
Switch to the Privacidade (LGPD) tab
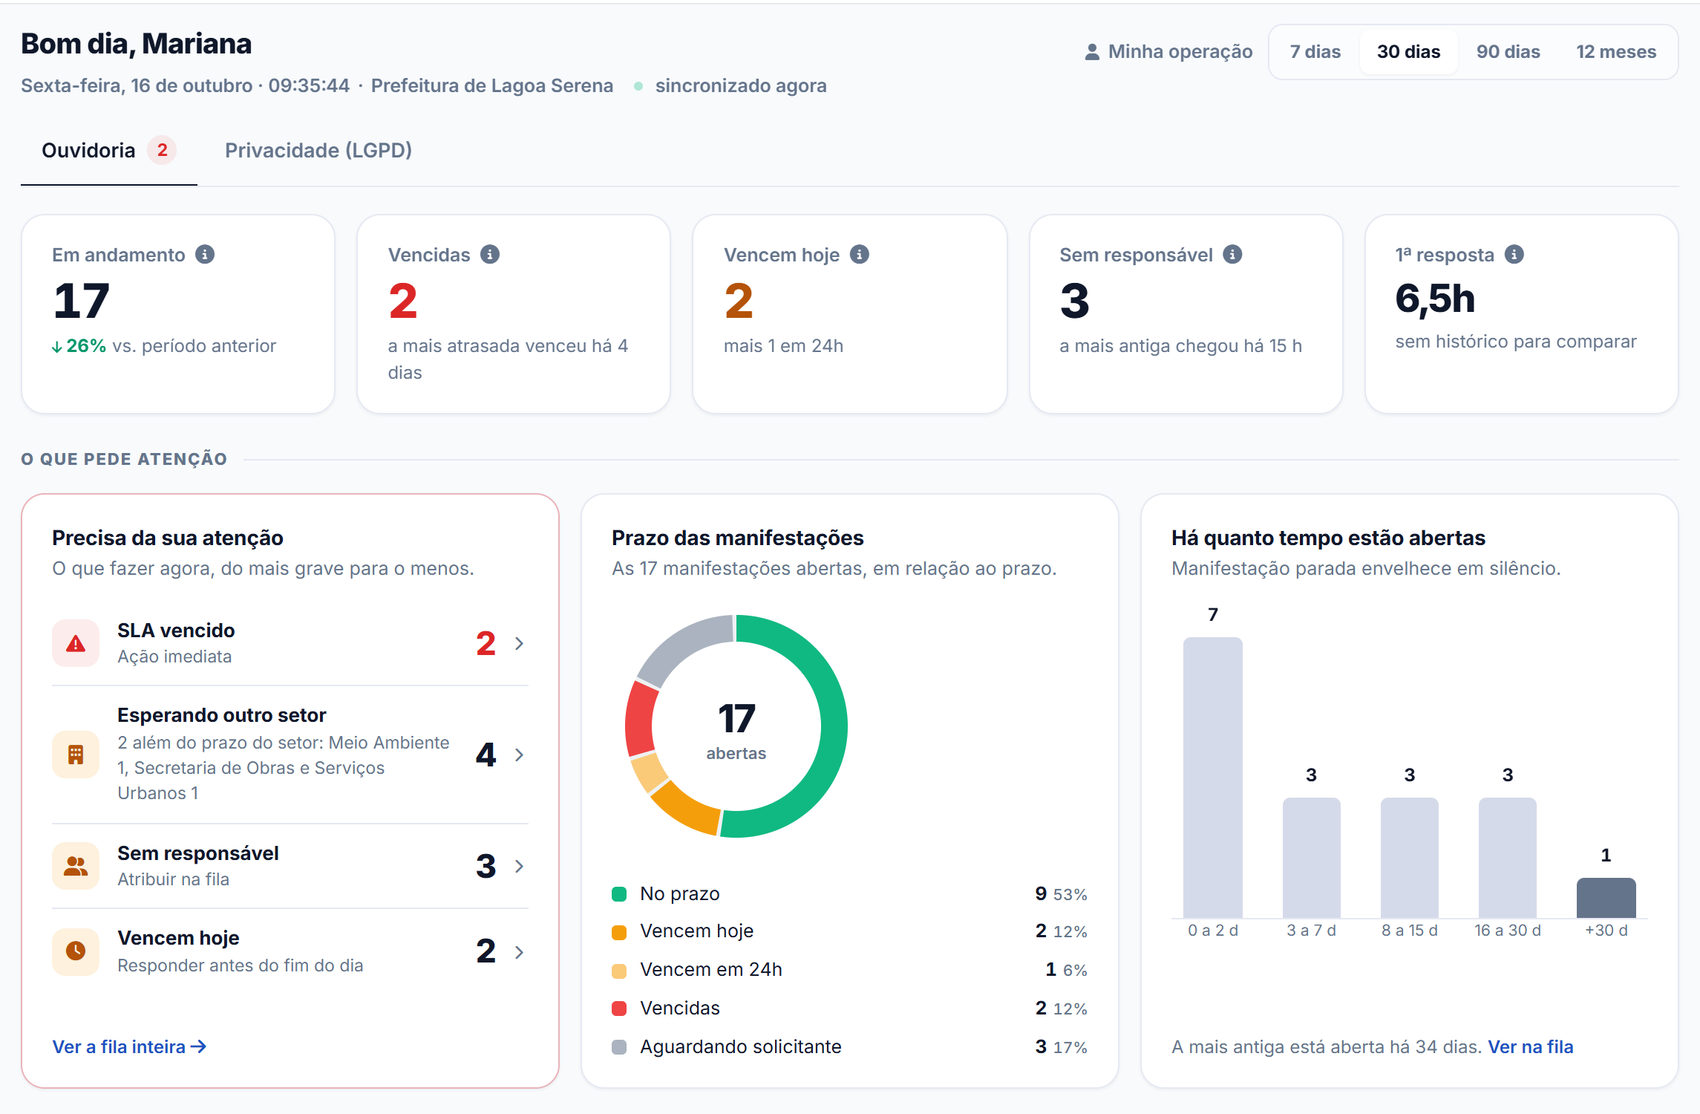pos(318,150)
